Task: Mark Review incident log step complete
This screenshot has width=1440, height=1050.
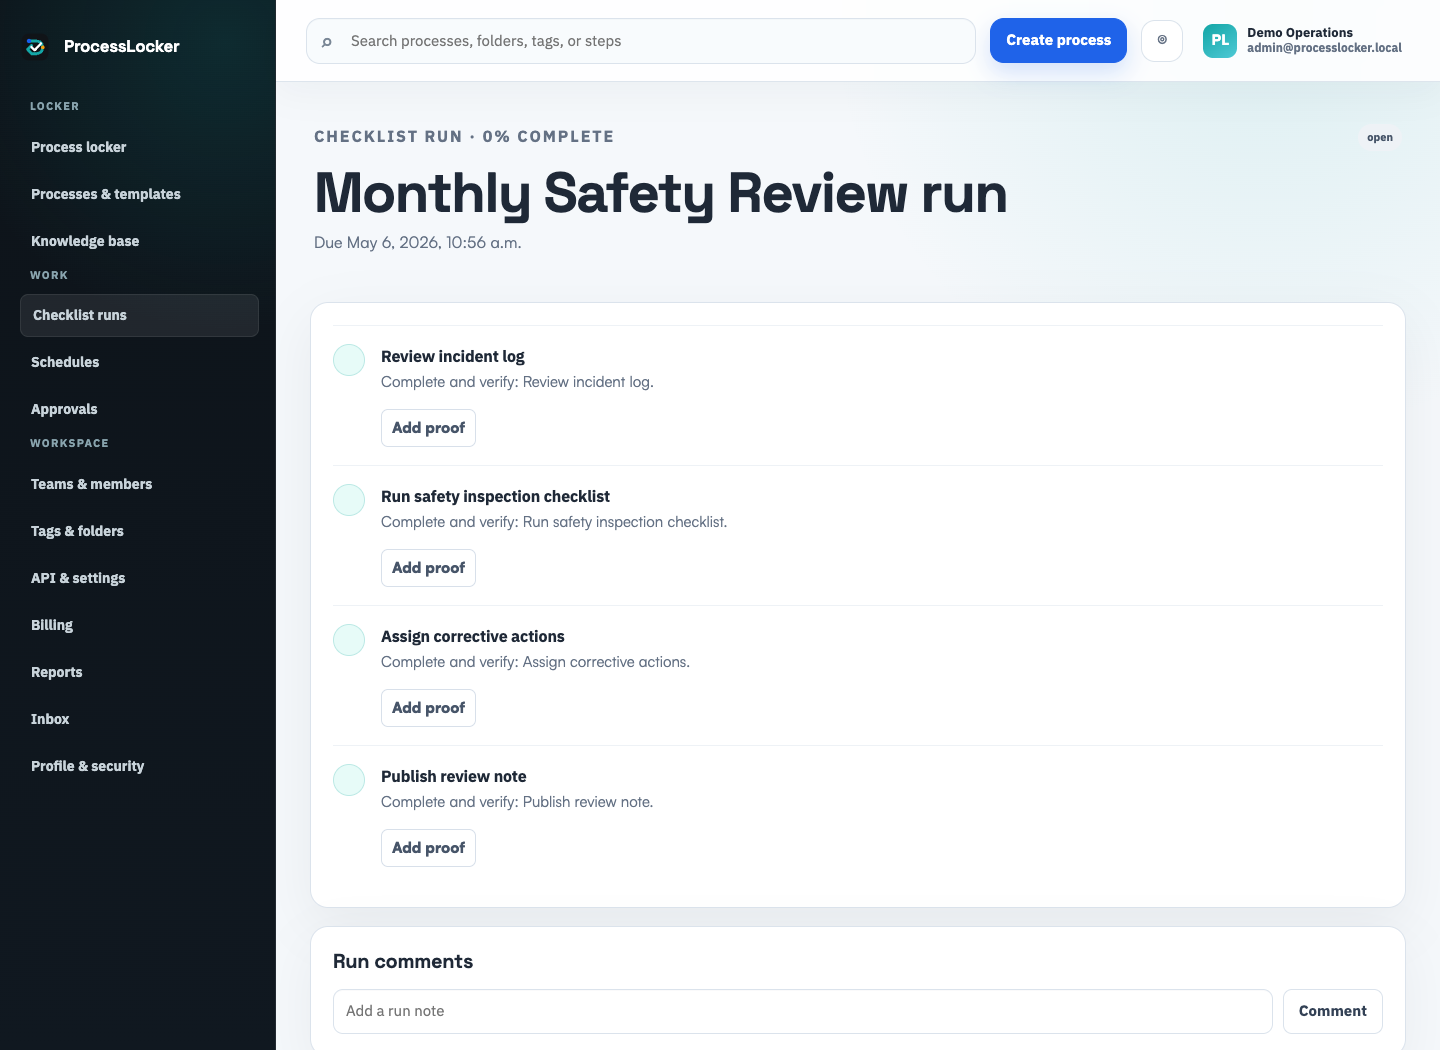Action: coord(349,360)
